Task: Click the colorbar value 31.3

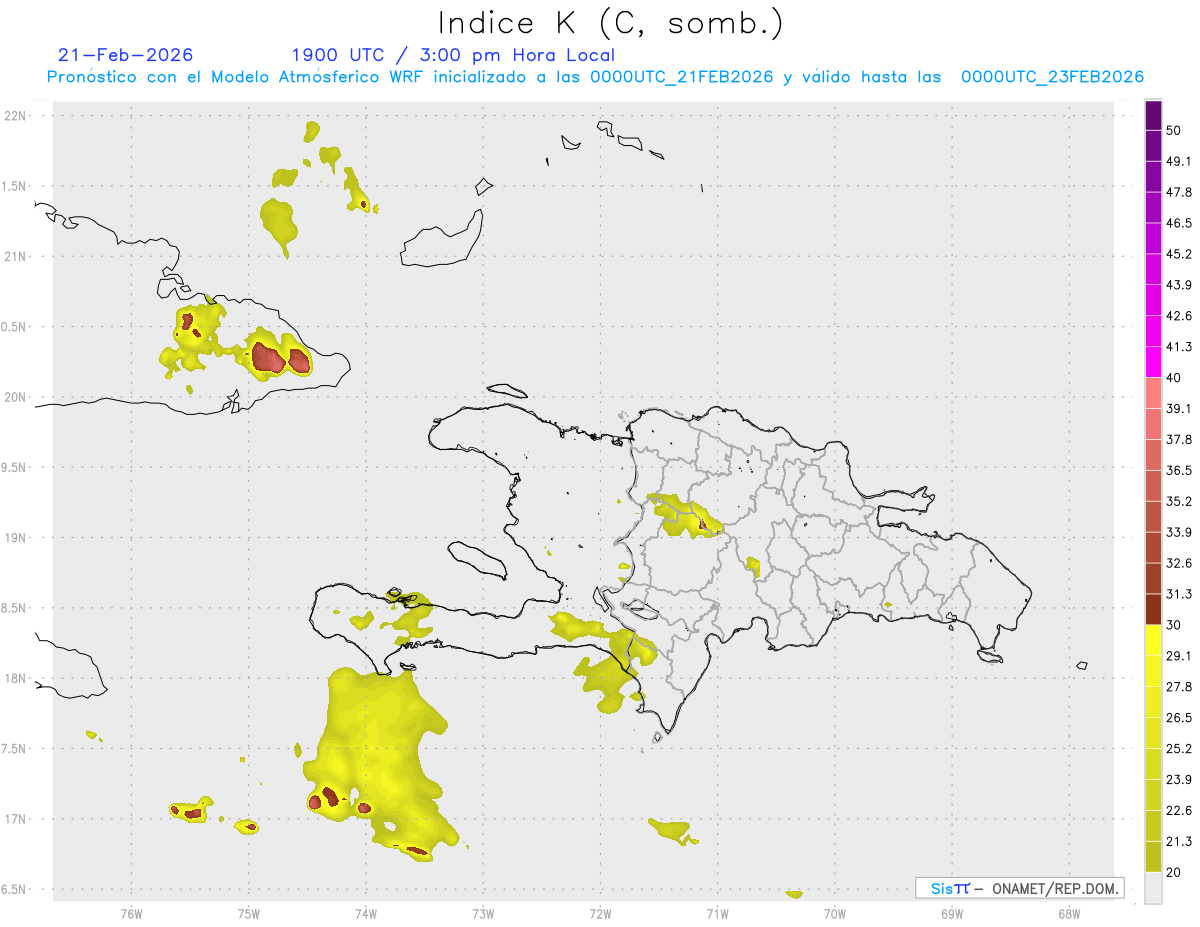Action: pyautogui.click(x=1179, y=594)
